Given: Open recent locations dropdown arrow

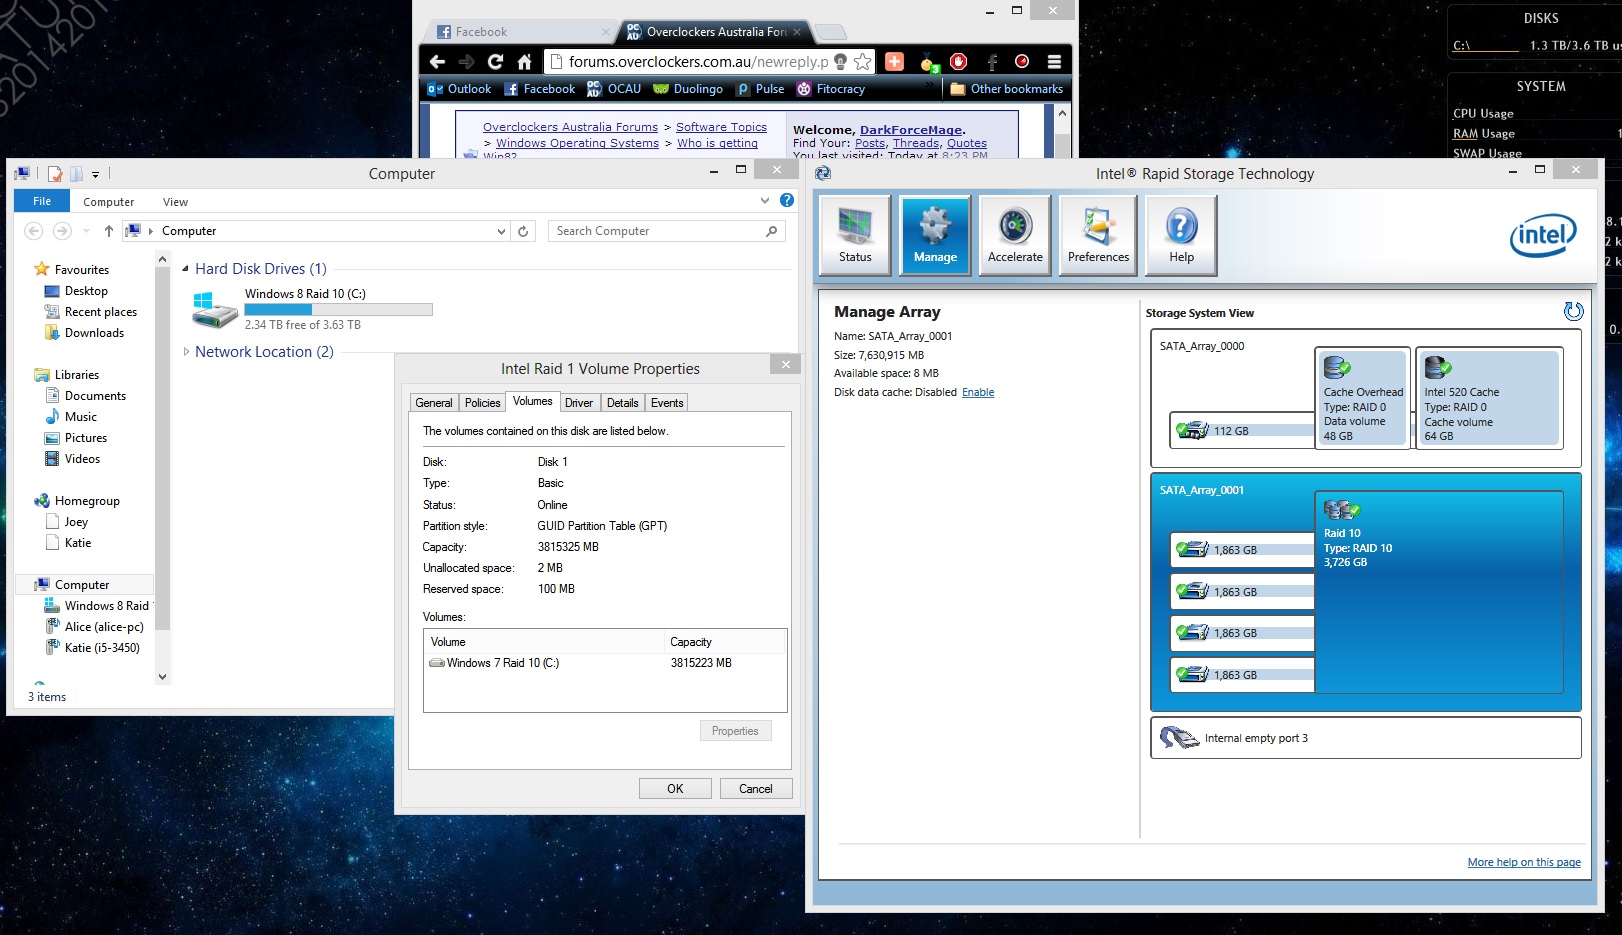Looking at the screenshot, I should [87, 231].
